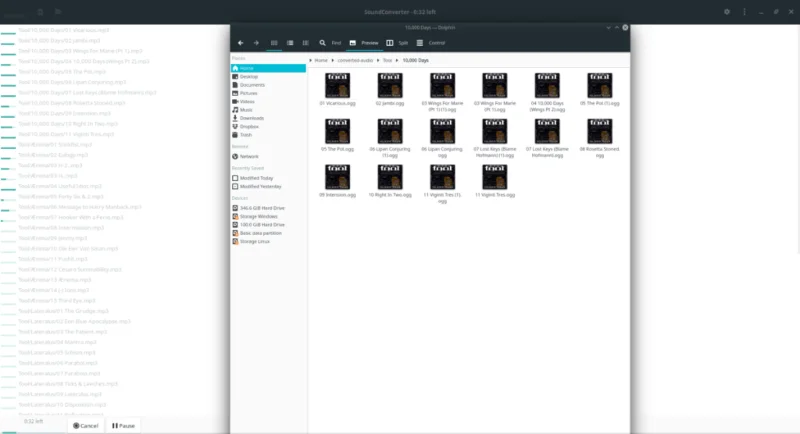Click 10,000 Days in the breadcrumb path
This screenshot has width=800, height=434.
(415, 60)
